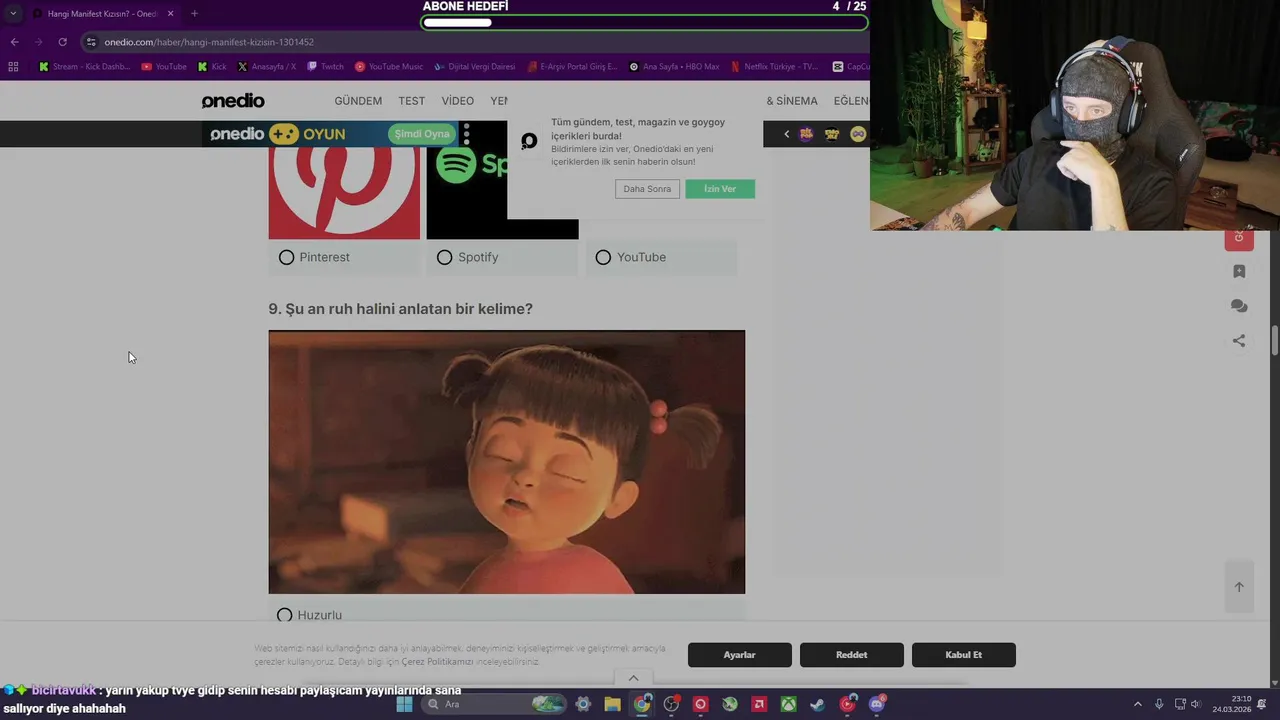Open the YouTube Music bookmark
This screenshot has width=1280, height=720.
[x=389, y=67]
